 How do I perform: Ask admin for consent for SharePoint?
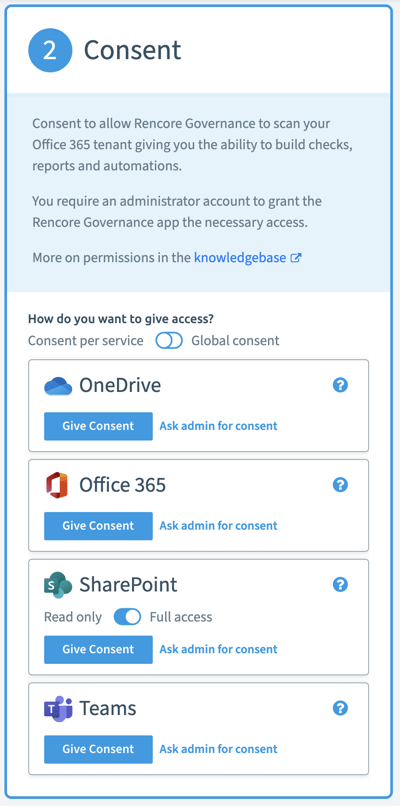pyautogui.click(x=219, y=649)
